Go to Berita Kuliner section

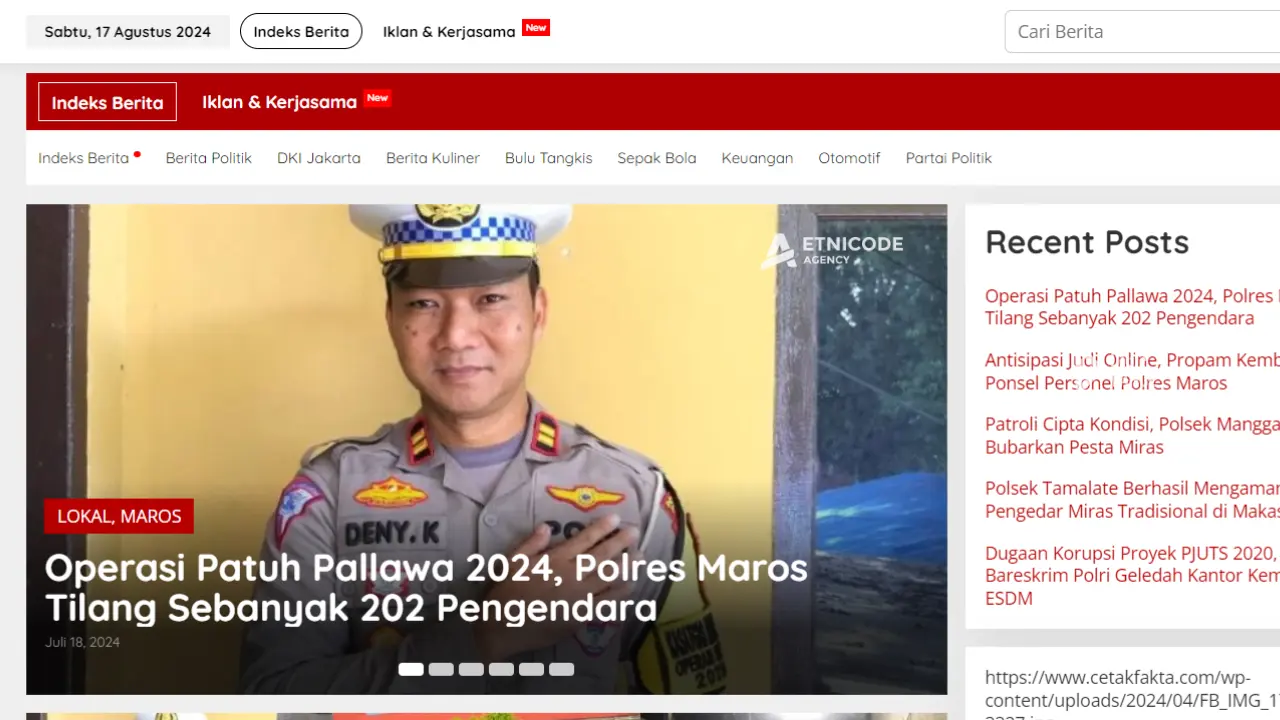click(432, 158)
